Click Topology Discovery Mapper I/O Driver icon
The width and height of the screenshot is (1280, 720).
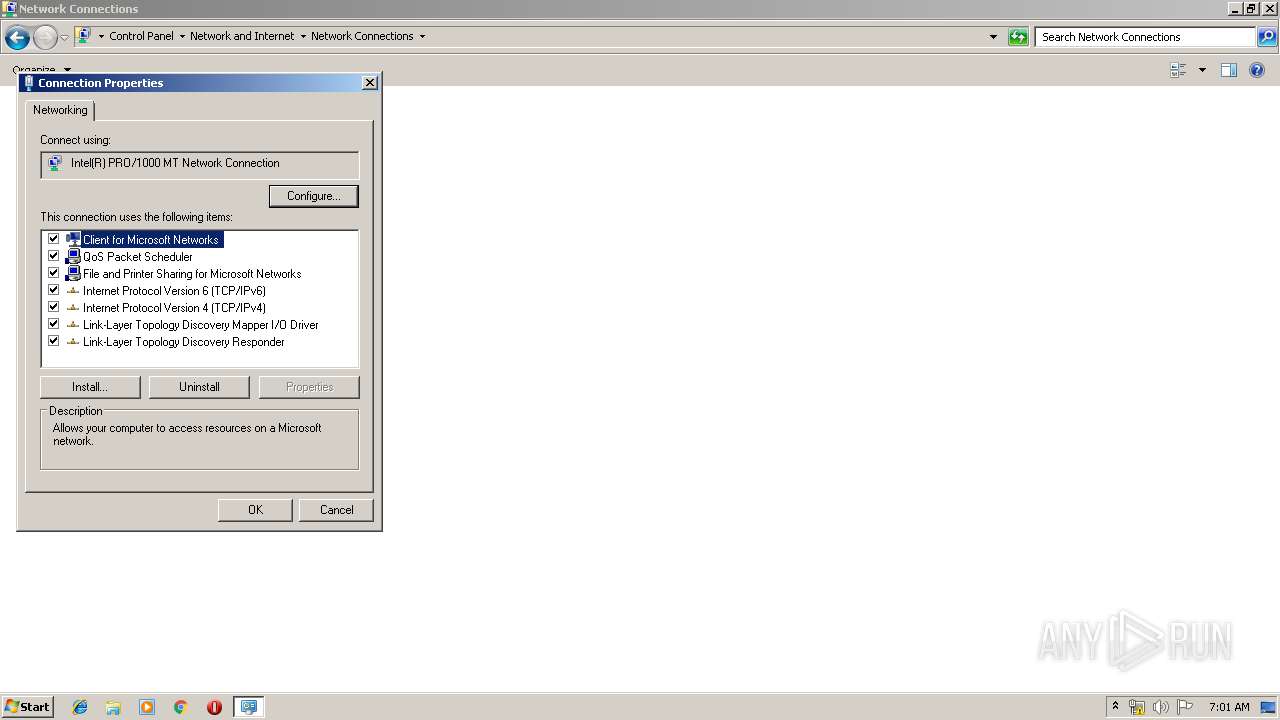pyautogui.click(x=73, y=325)
